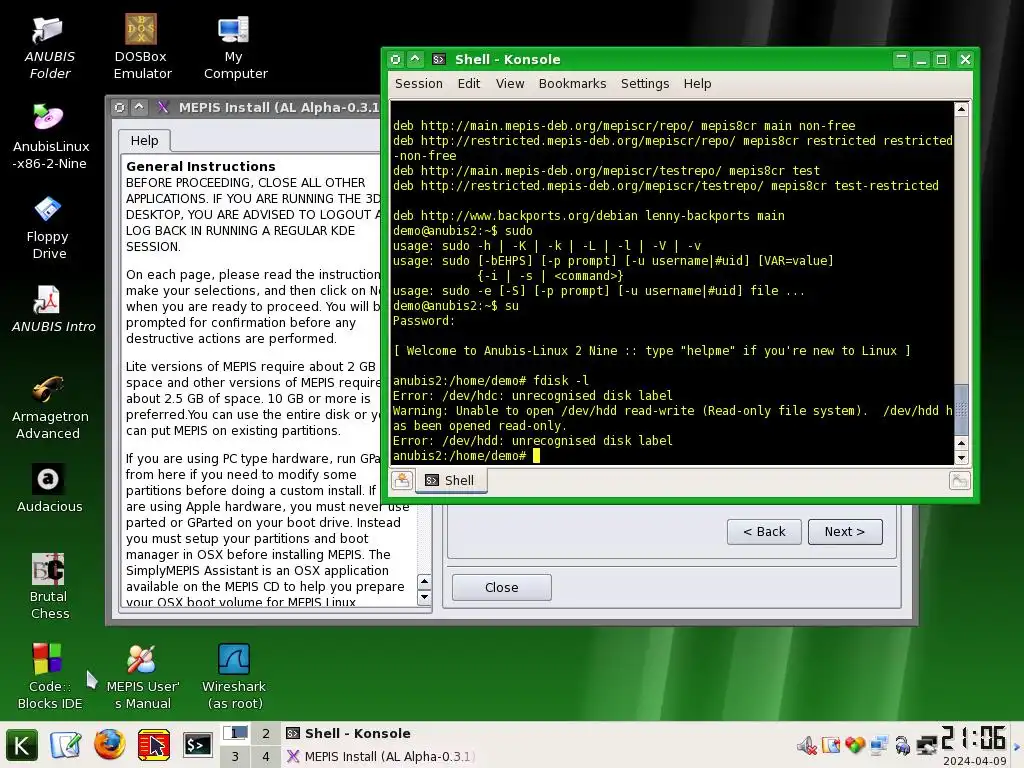Open the Settings menu in Konsole
Screen dimensions: 1024x768
point(645,84)
